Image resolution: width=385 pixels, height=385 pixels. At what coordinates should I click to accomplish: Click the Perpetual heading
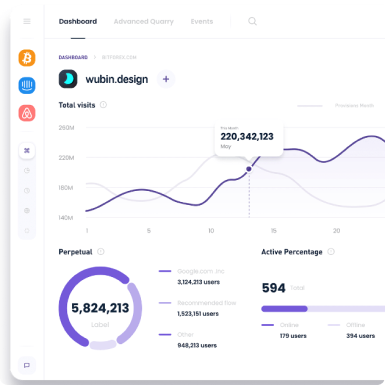click(x=75, y=252)
